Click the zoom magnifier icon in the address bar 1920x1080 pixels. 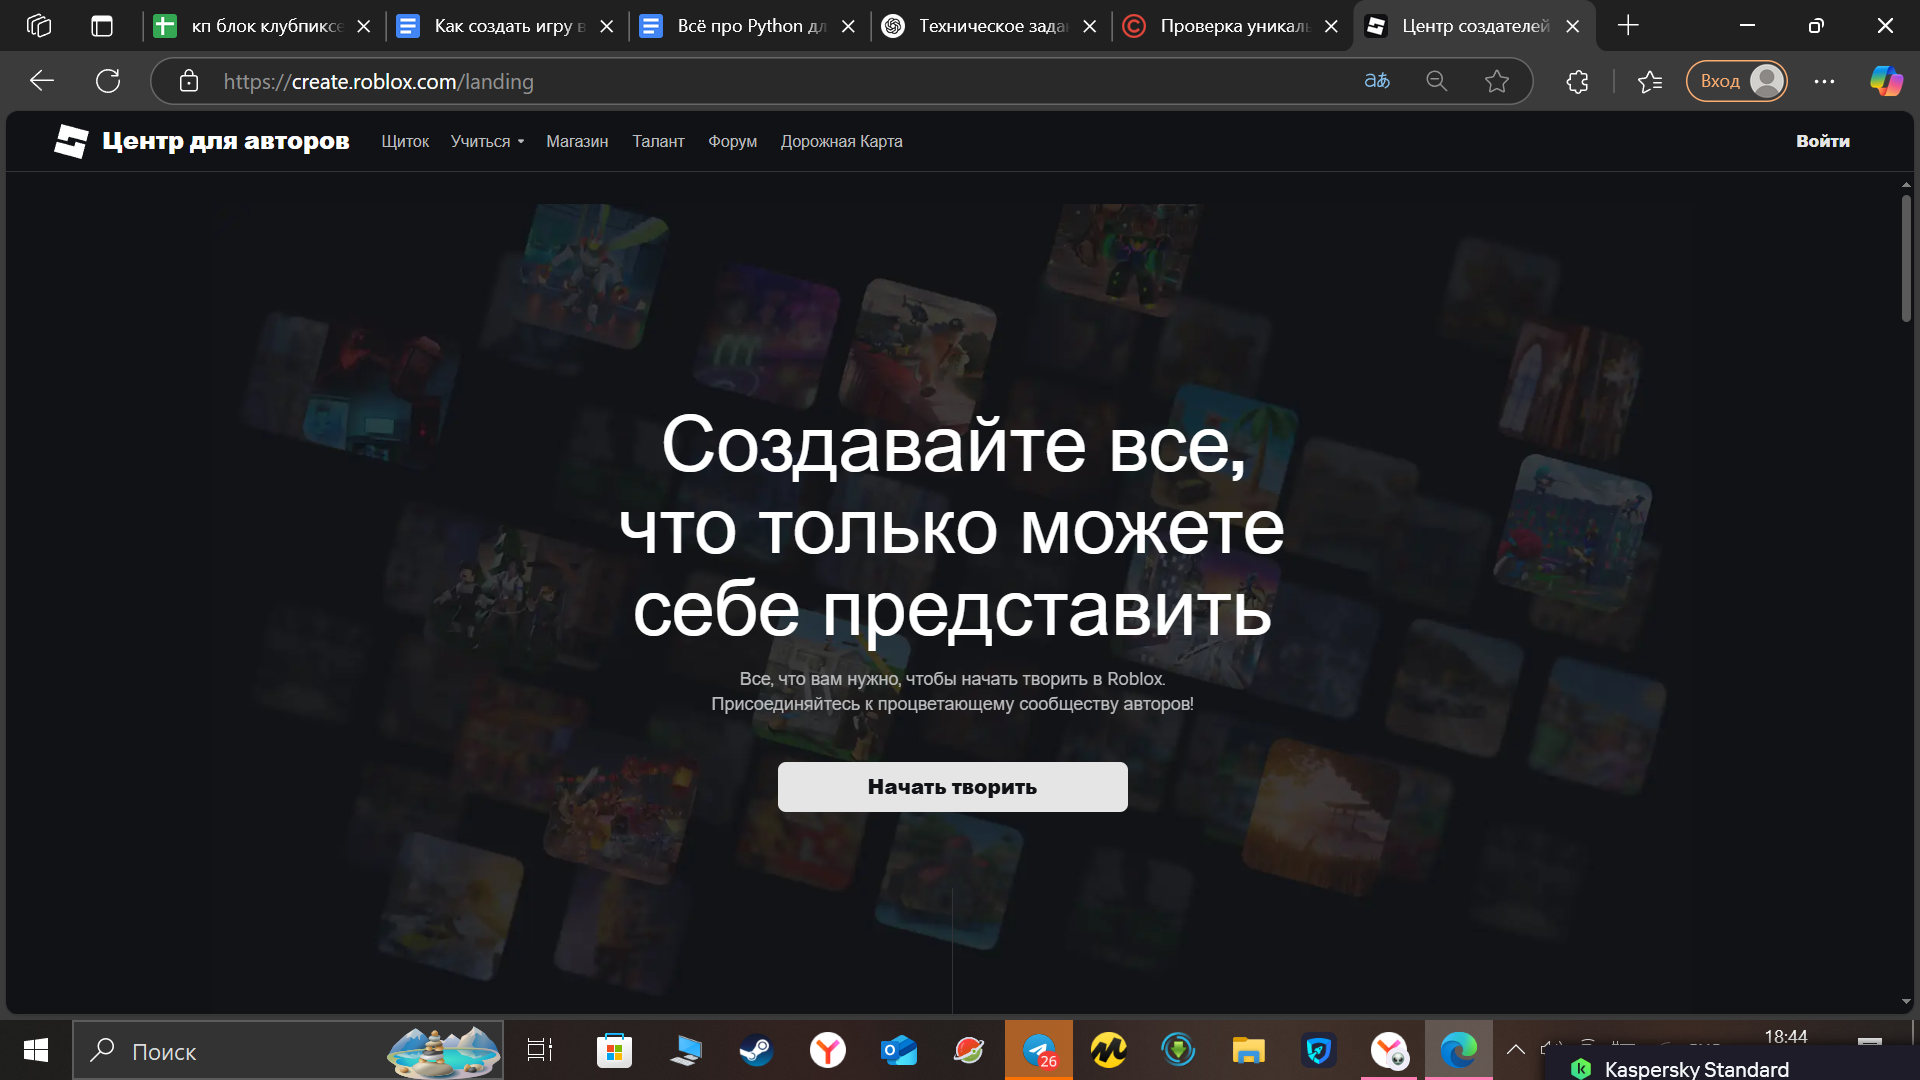pyautogui.click(x=1437, y=81)
